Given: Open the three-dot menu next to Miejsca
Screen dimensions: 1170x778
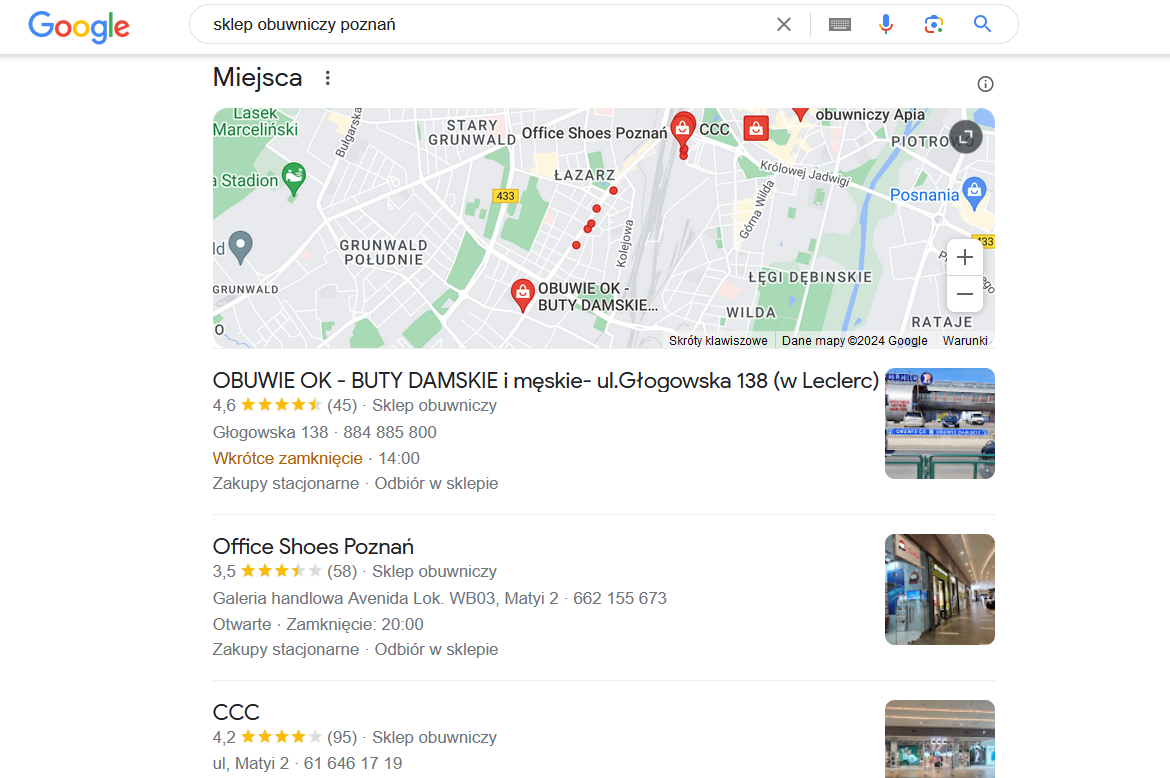Looking at the screenshot, I should tap(328, 78).
